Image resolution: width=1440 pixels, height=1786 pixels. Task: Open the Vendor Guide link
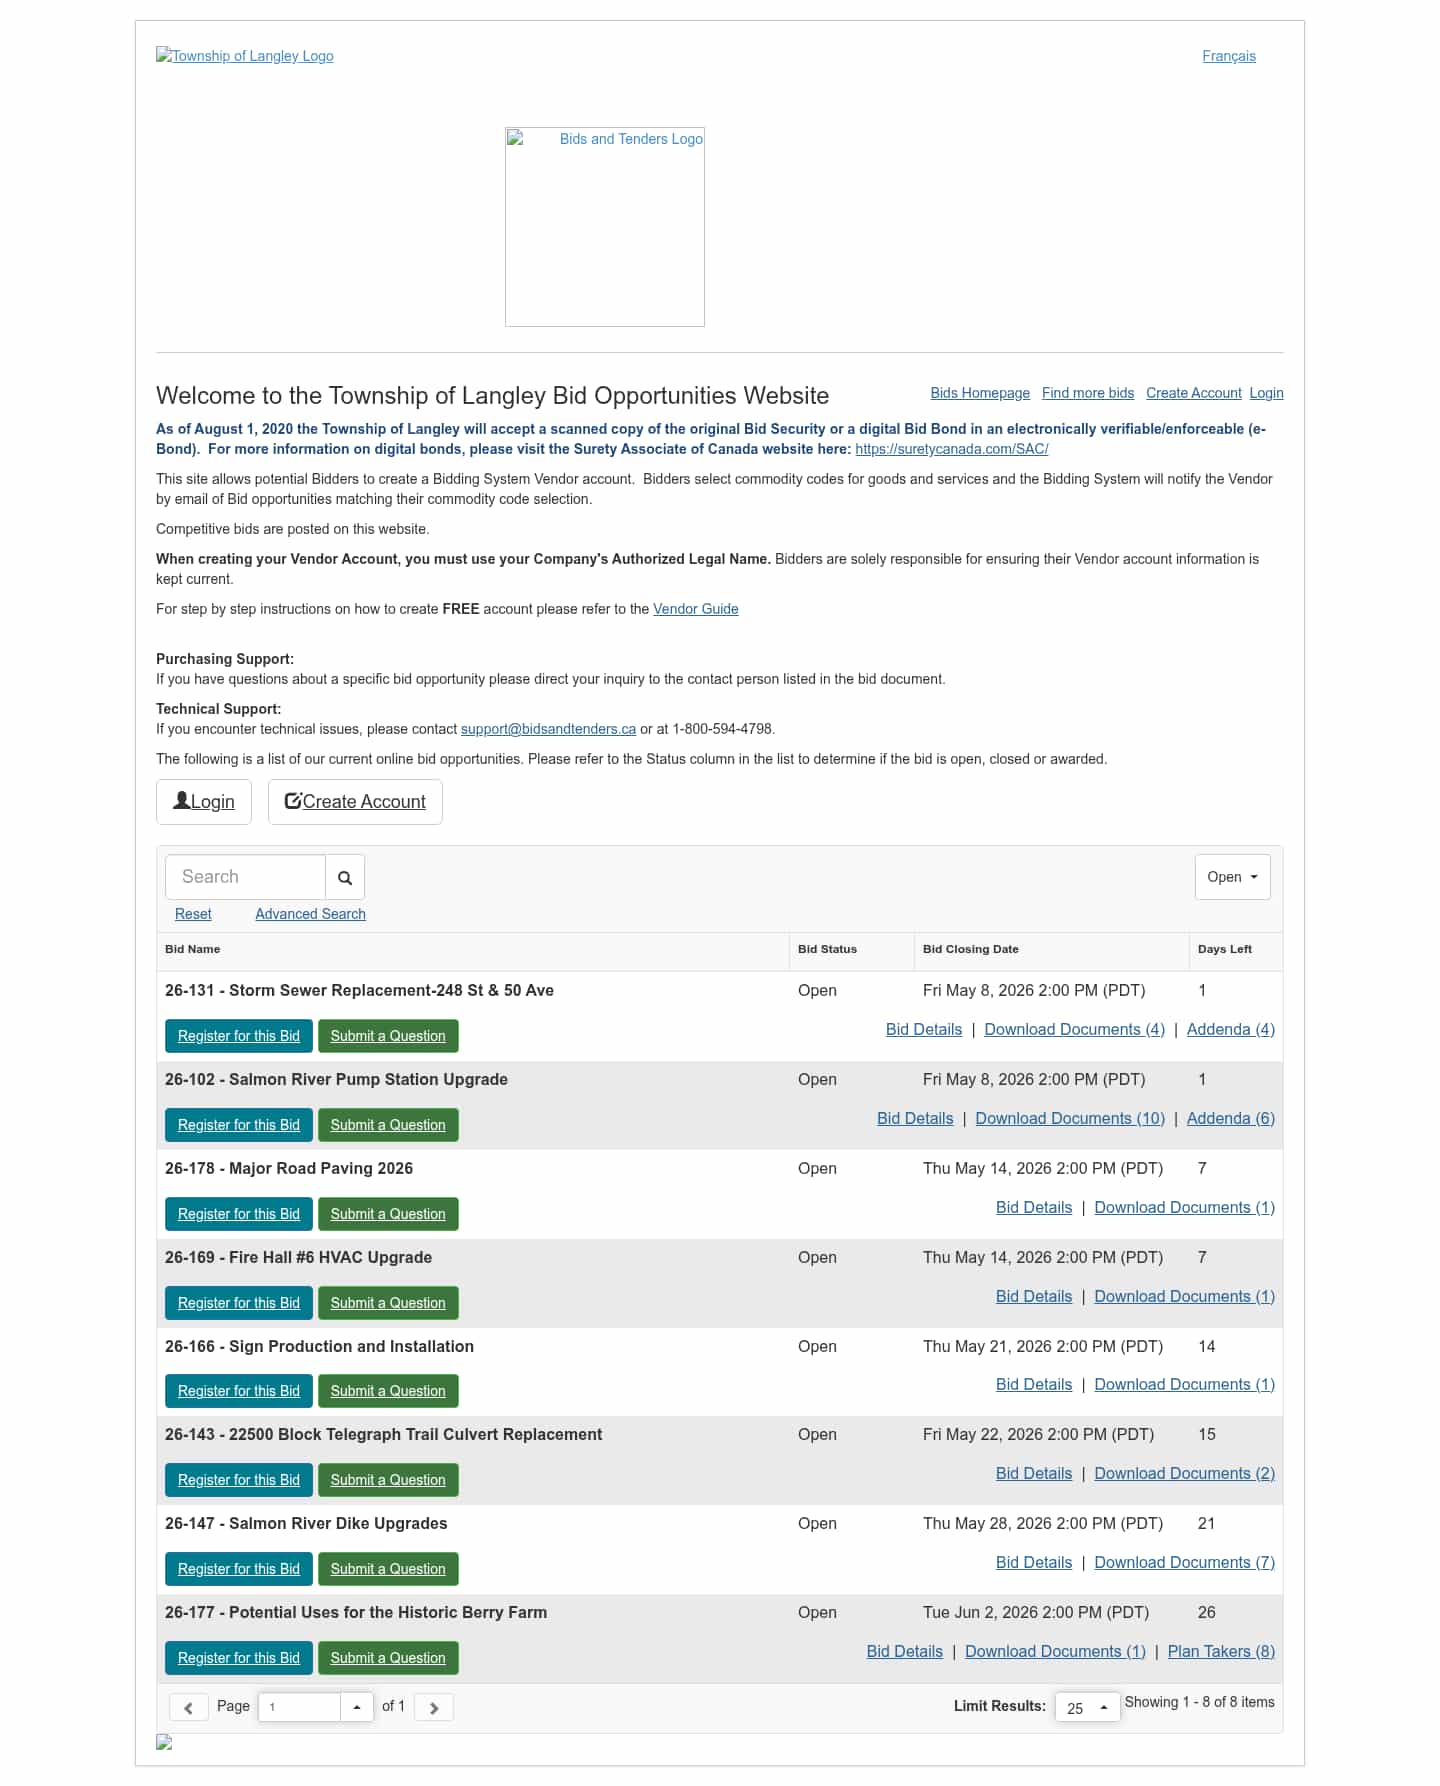[x=696, y=609]
